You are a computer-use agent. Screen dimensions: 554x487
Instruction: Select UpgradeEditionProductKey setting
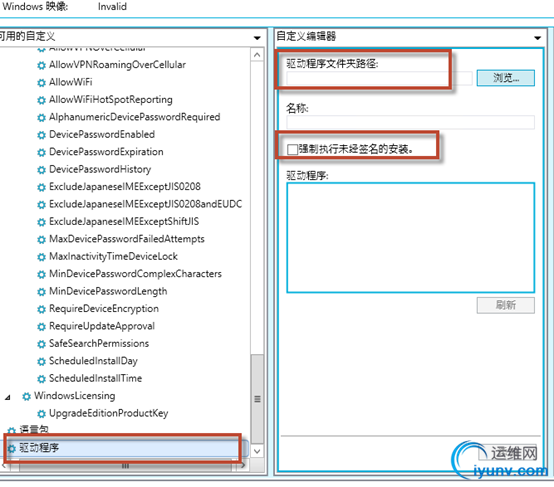pyautogui.click(x=108, y=413)
